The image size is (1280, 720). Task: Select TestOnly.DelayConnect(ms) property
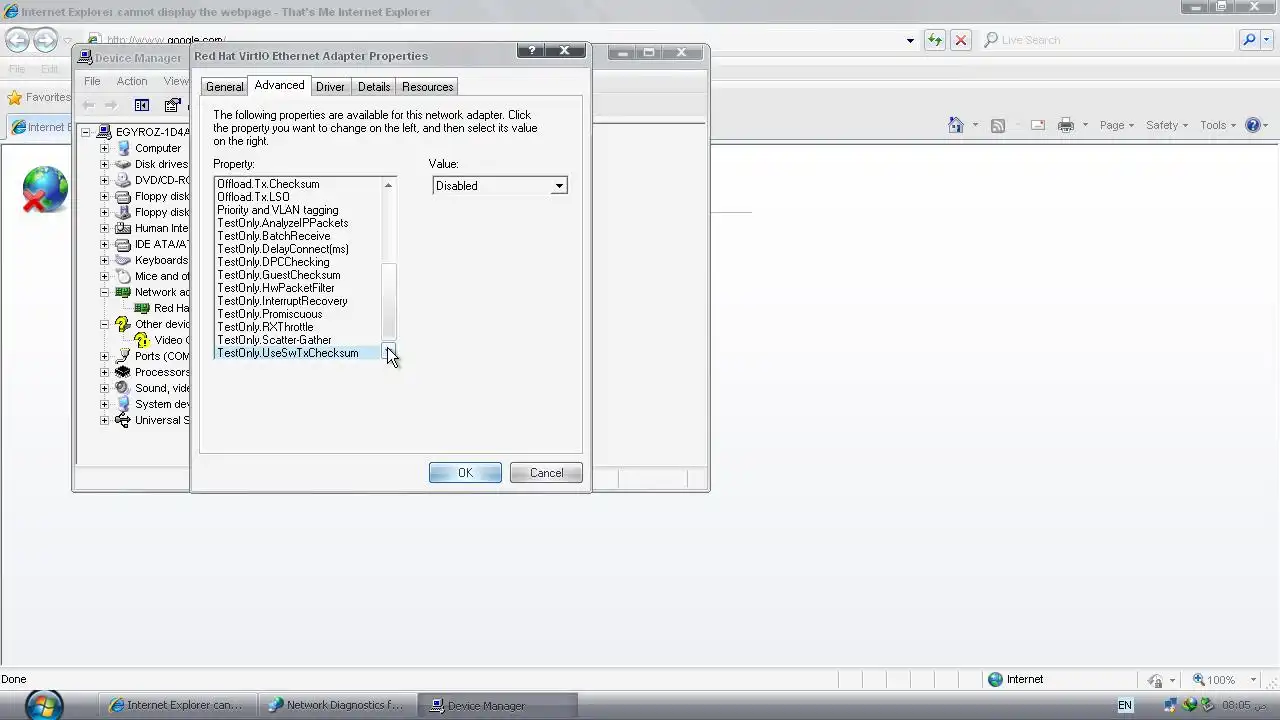click(x=282, y=249)
